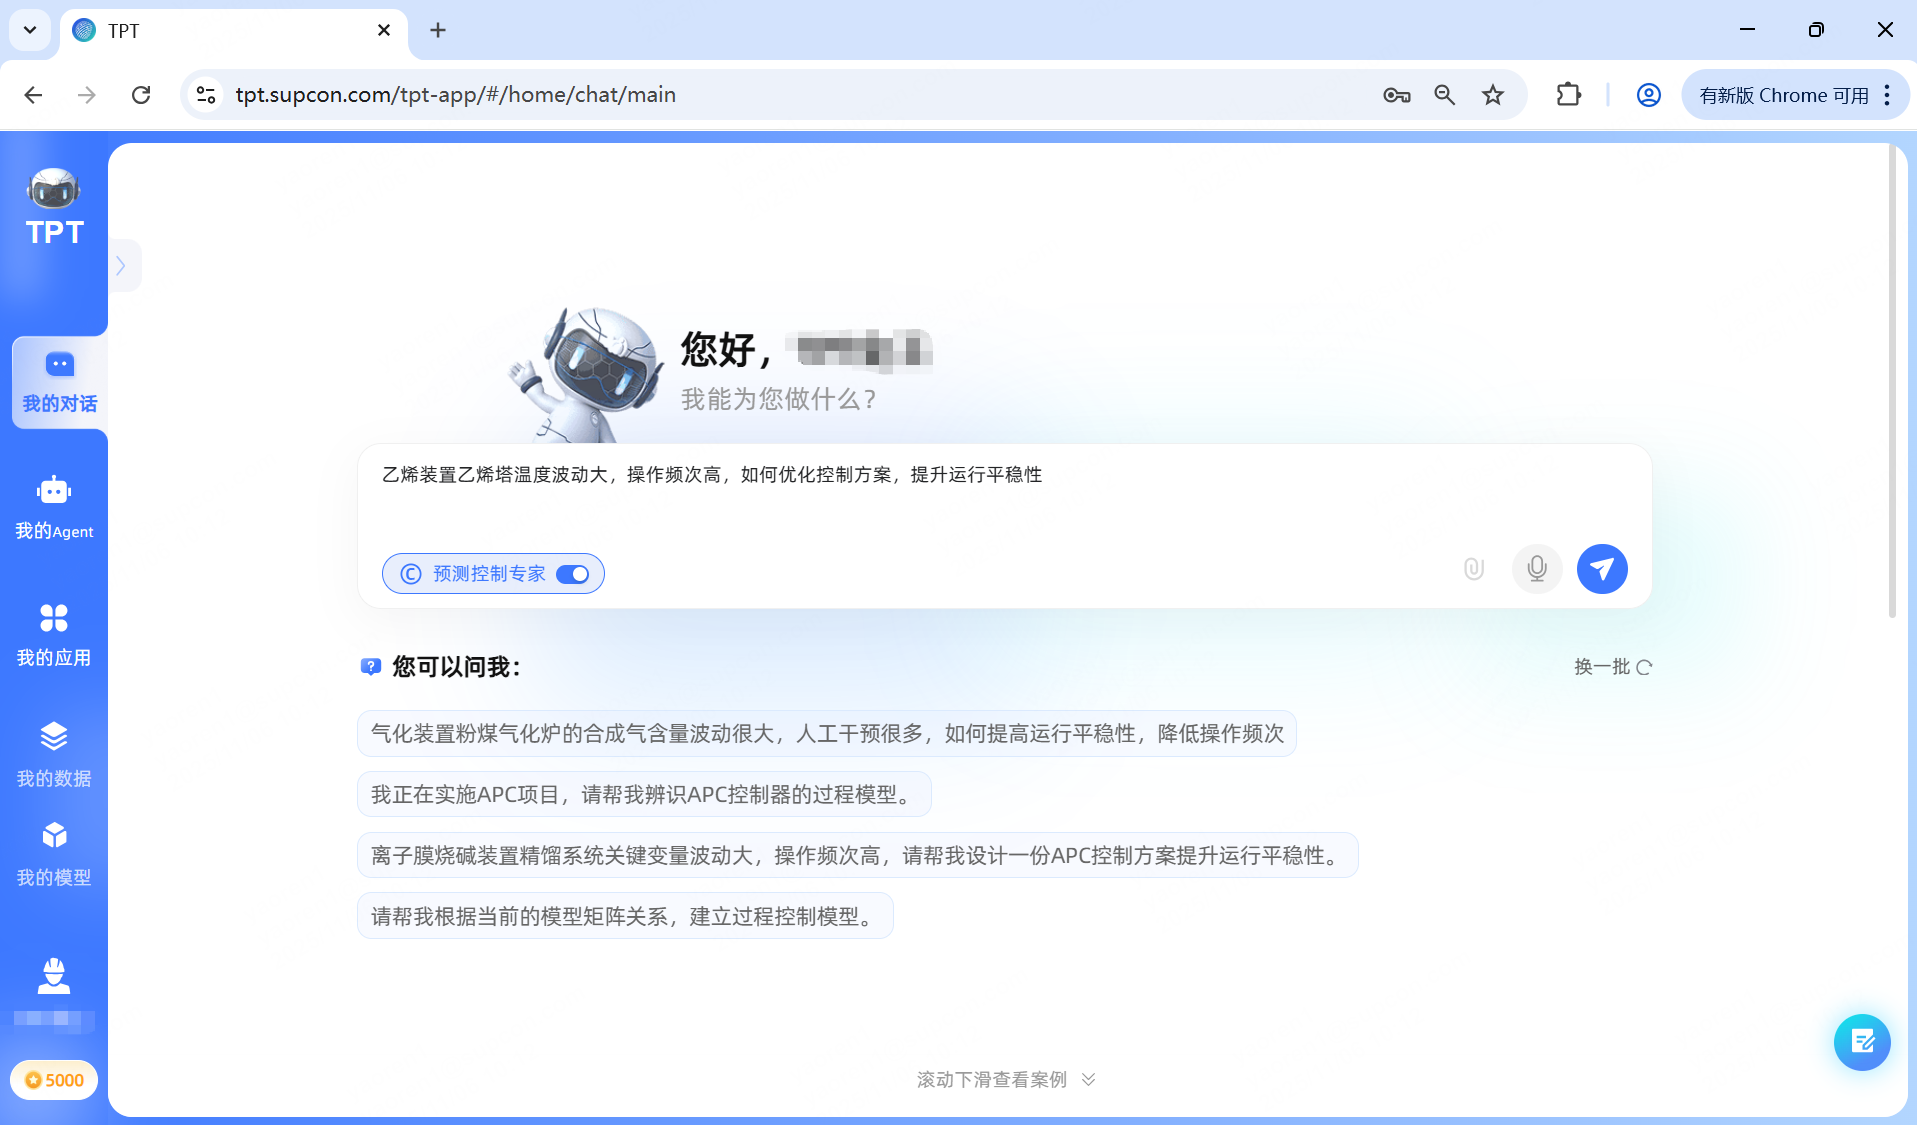Bookmark this page with the star icon
Image resolution: width=1917 pixels, height=1125 pixels.
pos(1492,95)
